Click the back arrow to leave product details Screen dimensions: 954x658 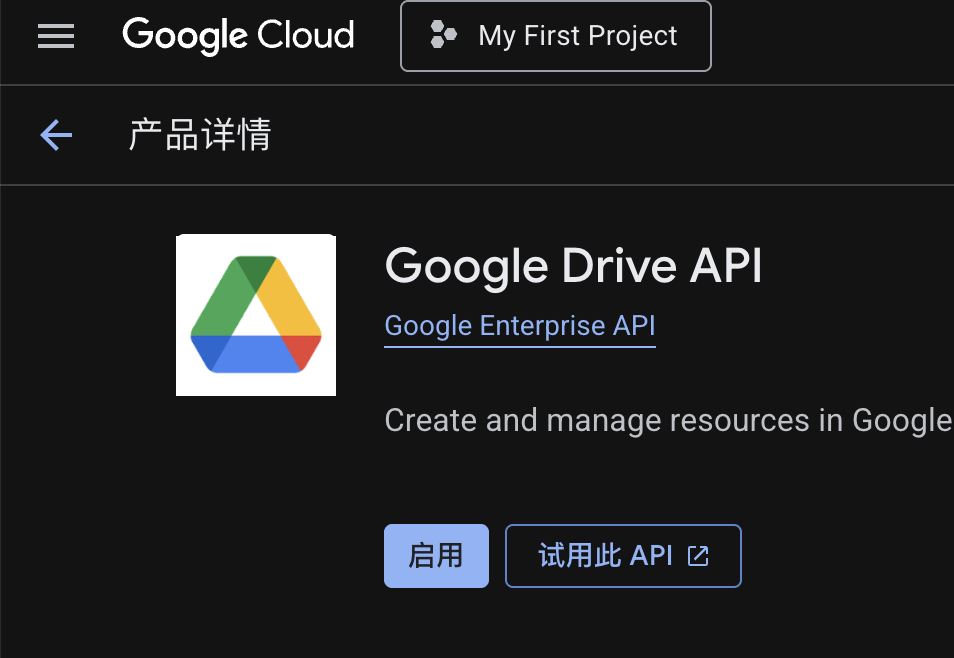pos(55,135)
